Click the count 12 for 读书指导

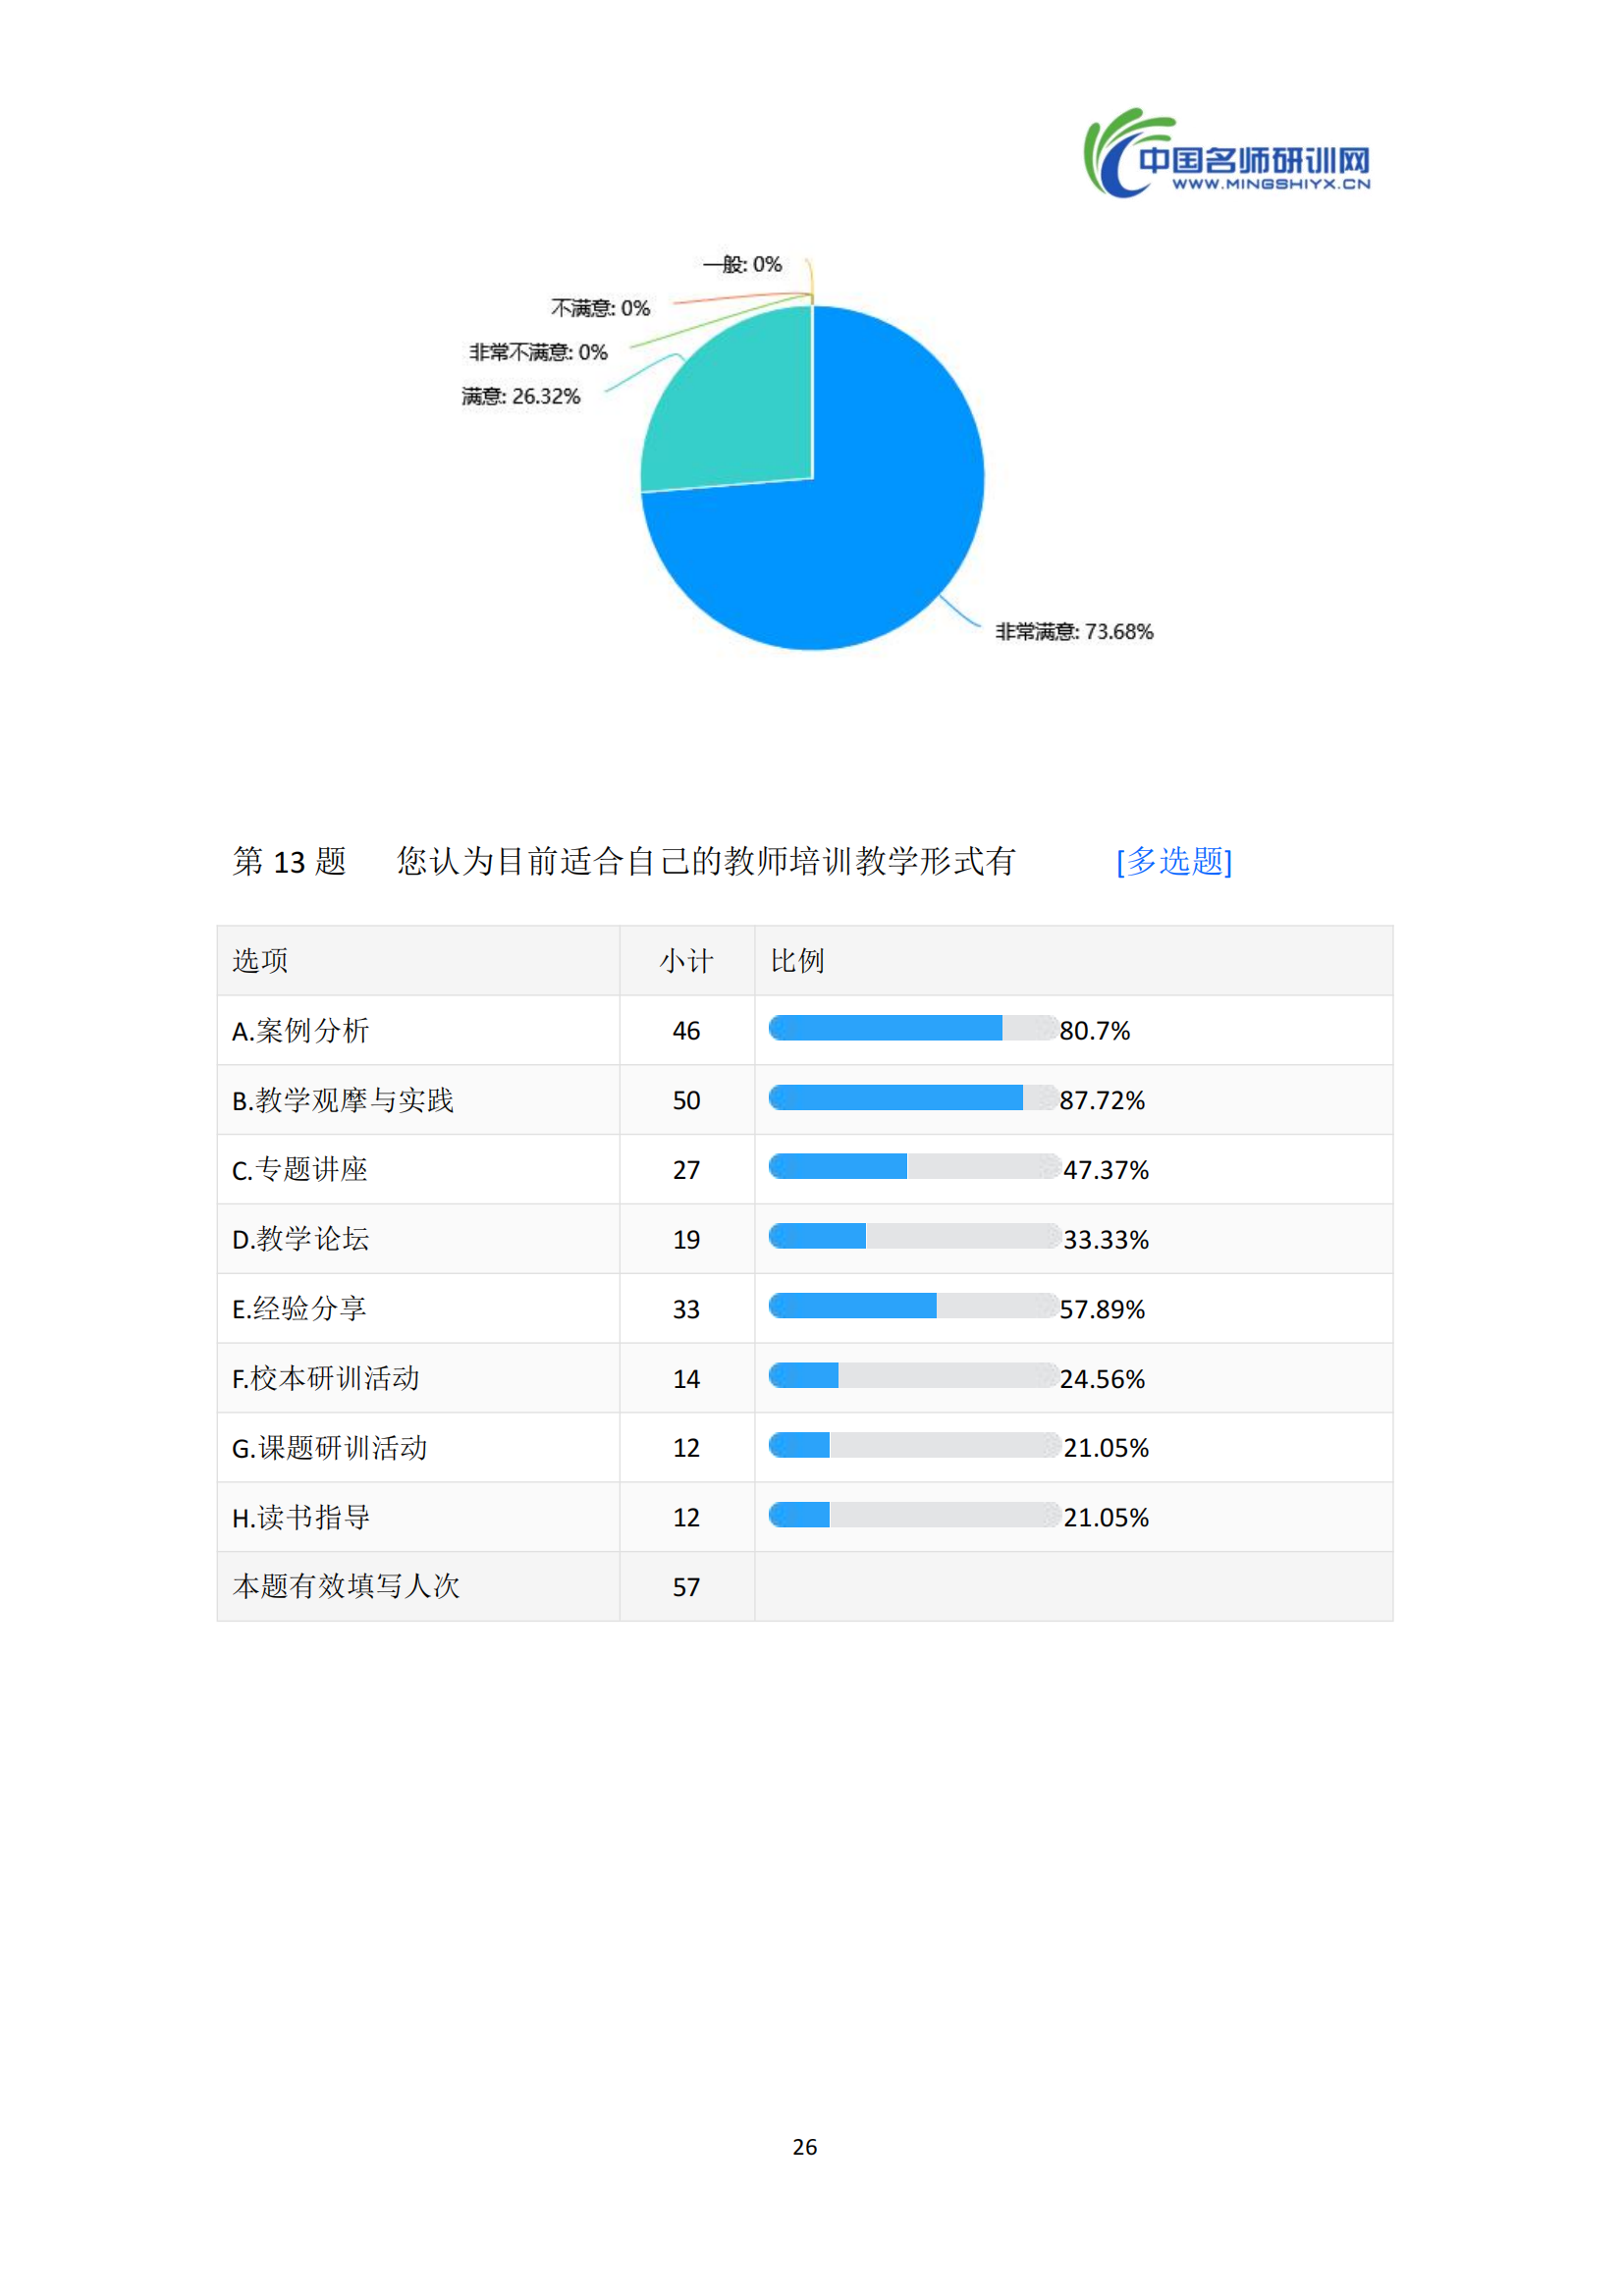coord(686,1518)
